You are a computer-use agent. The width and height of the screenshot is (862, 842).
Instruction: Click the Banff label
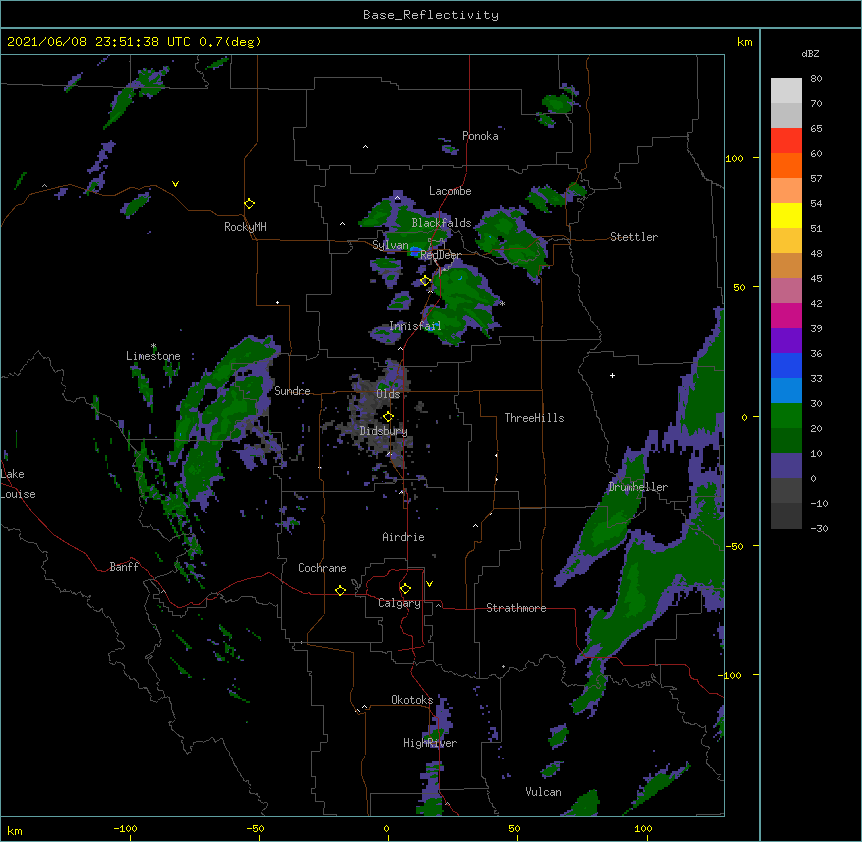[x=124, y=567]
